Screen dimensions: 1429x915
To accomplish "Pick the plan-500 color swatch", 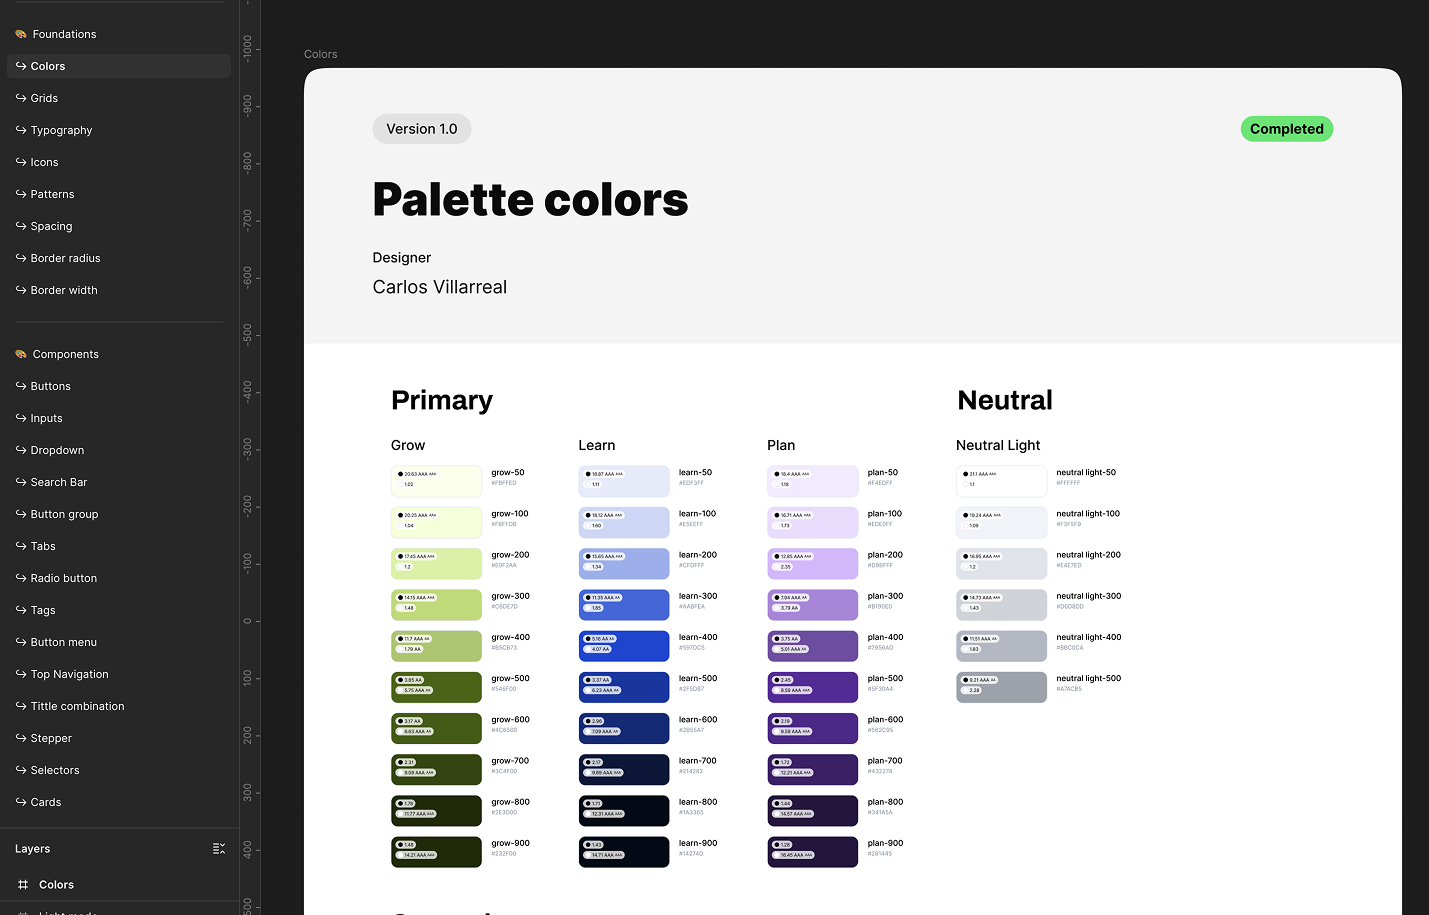I will [x=813, y=687].
